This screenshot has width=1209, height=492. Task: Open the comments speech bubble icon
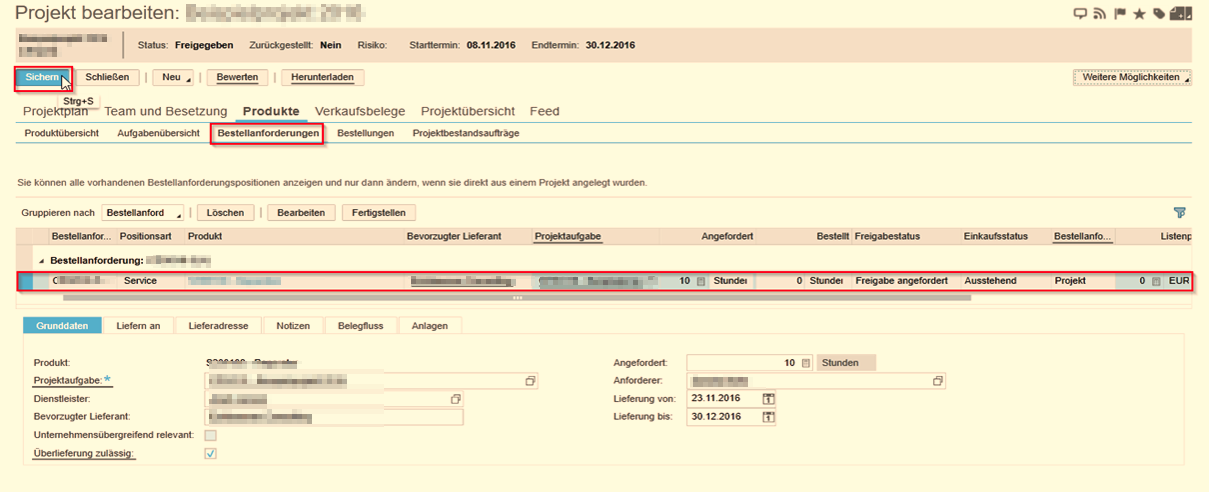pyautogui.click(x=1080, y=14)
